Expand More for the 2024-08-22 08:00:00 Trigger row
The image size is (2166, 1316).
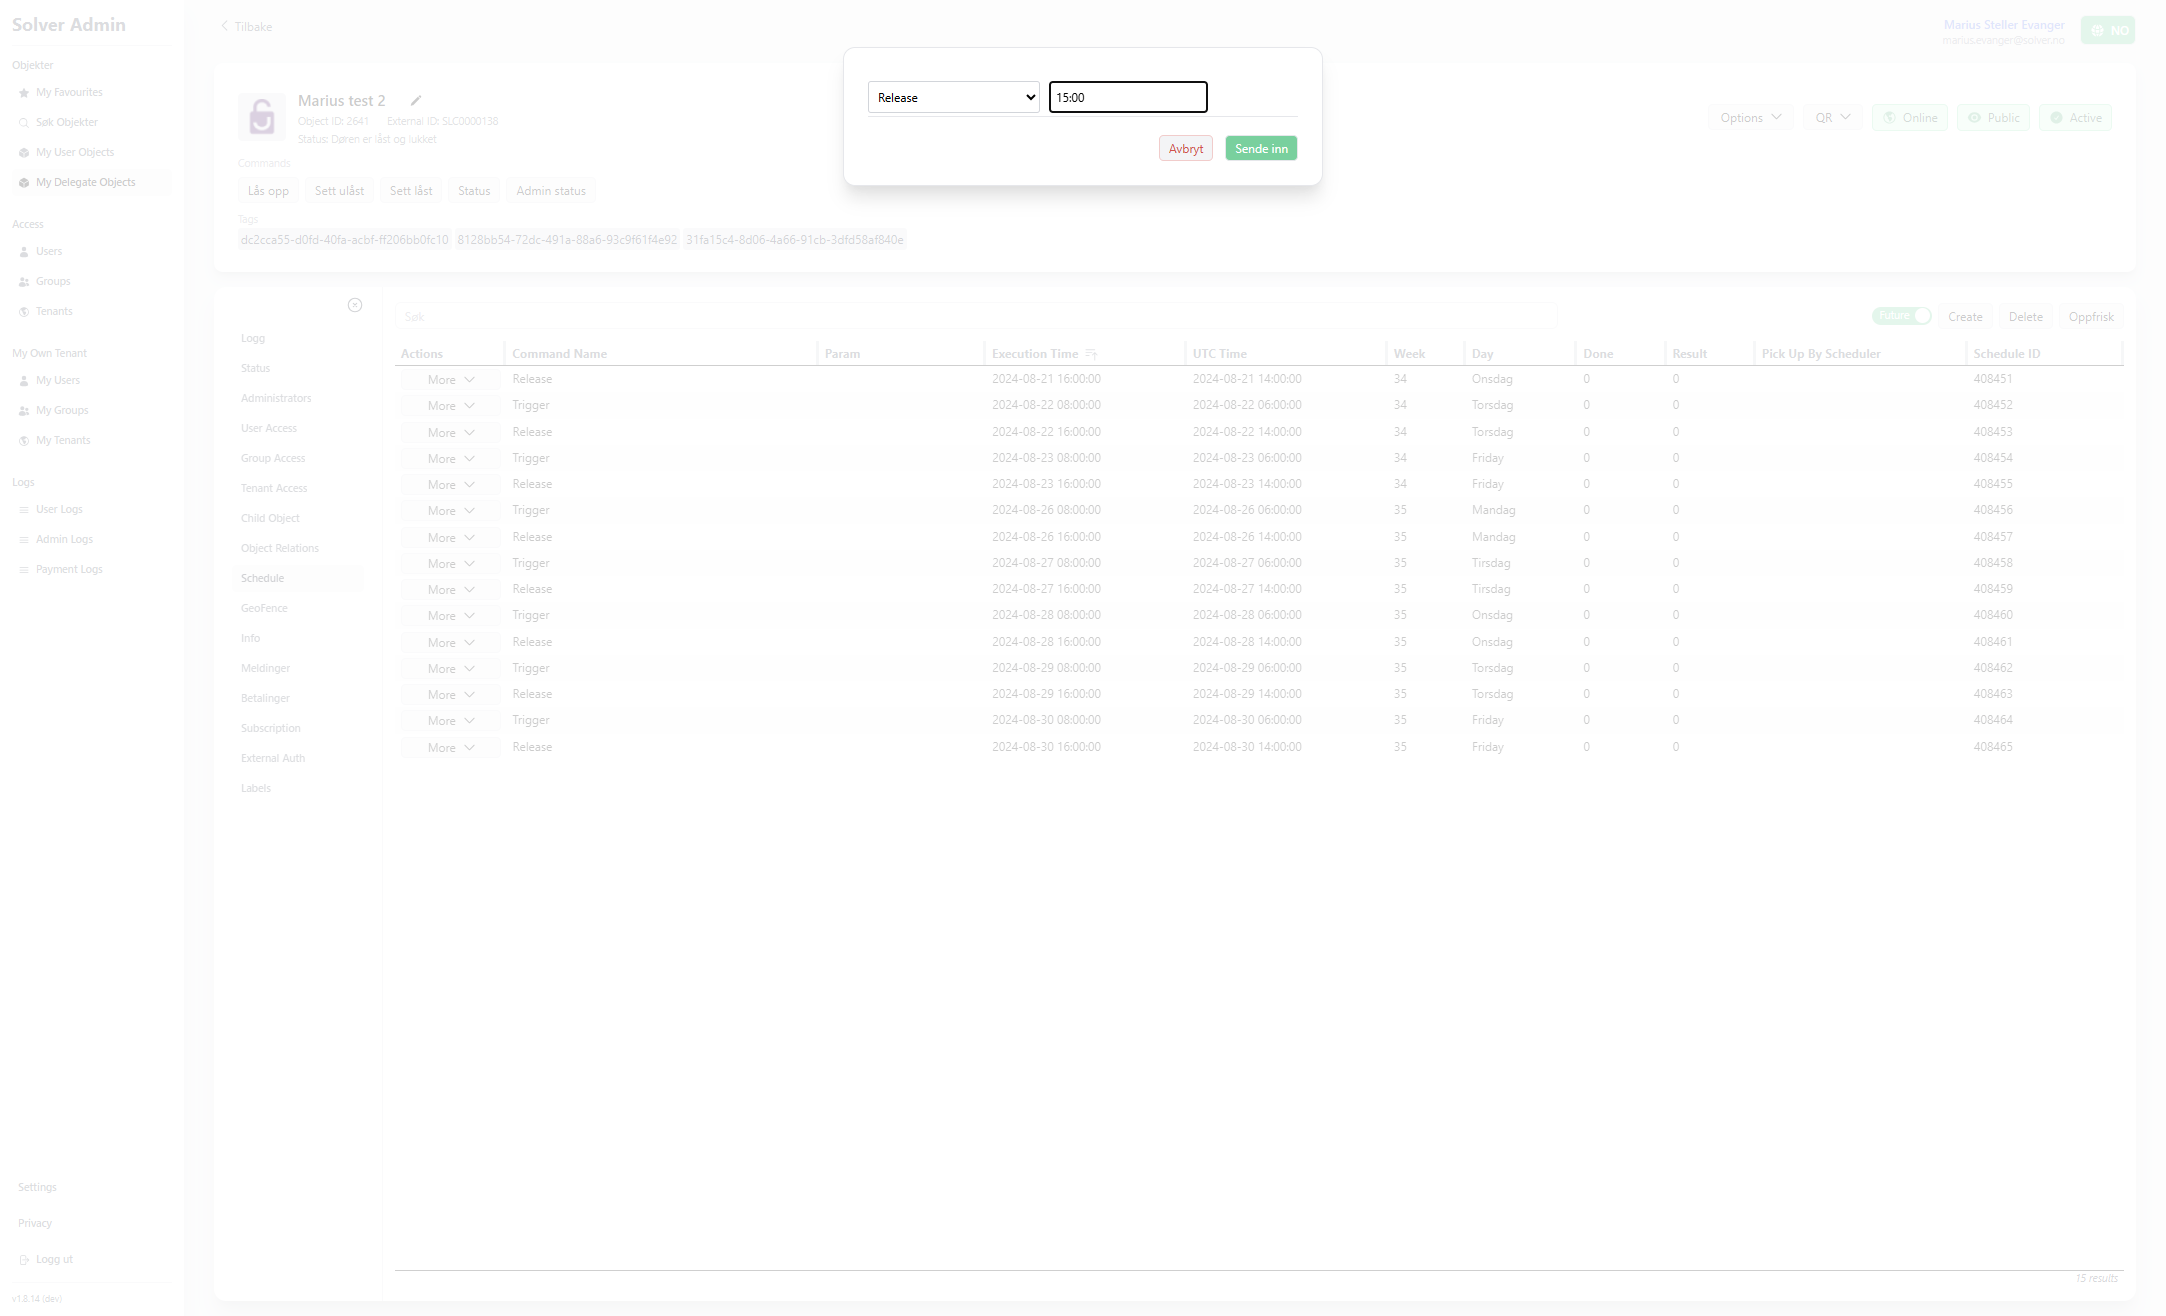pyautogui.click(x=450, y=405)
